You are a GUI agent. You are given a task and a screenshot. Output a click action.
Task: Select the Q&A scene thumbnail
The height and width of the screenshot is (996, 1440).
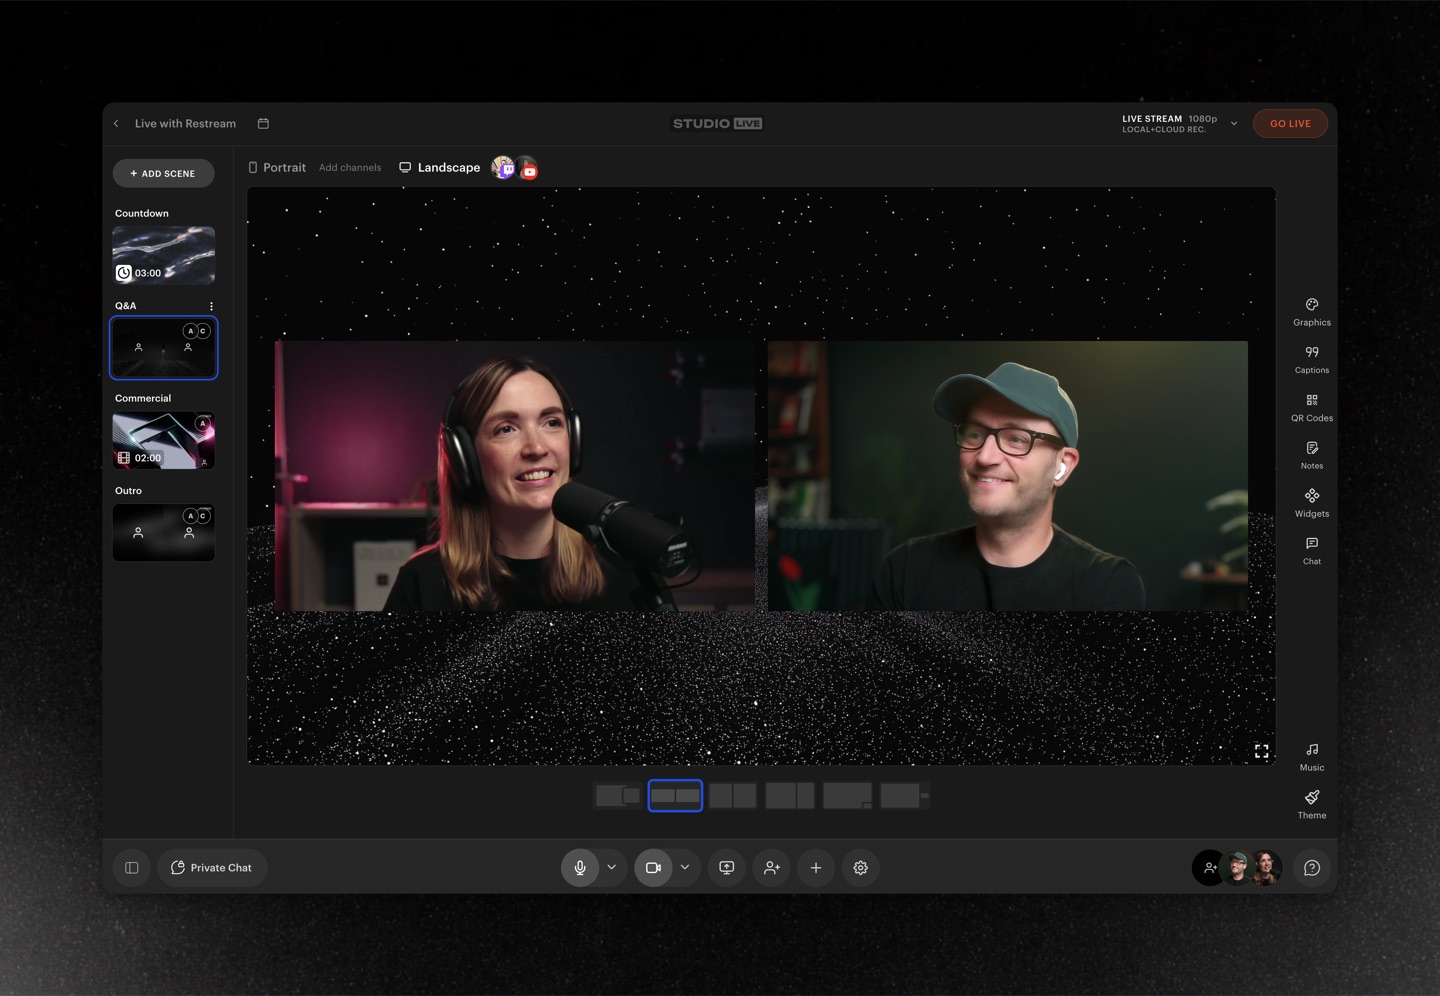pos(164,348)
